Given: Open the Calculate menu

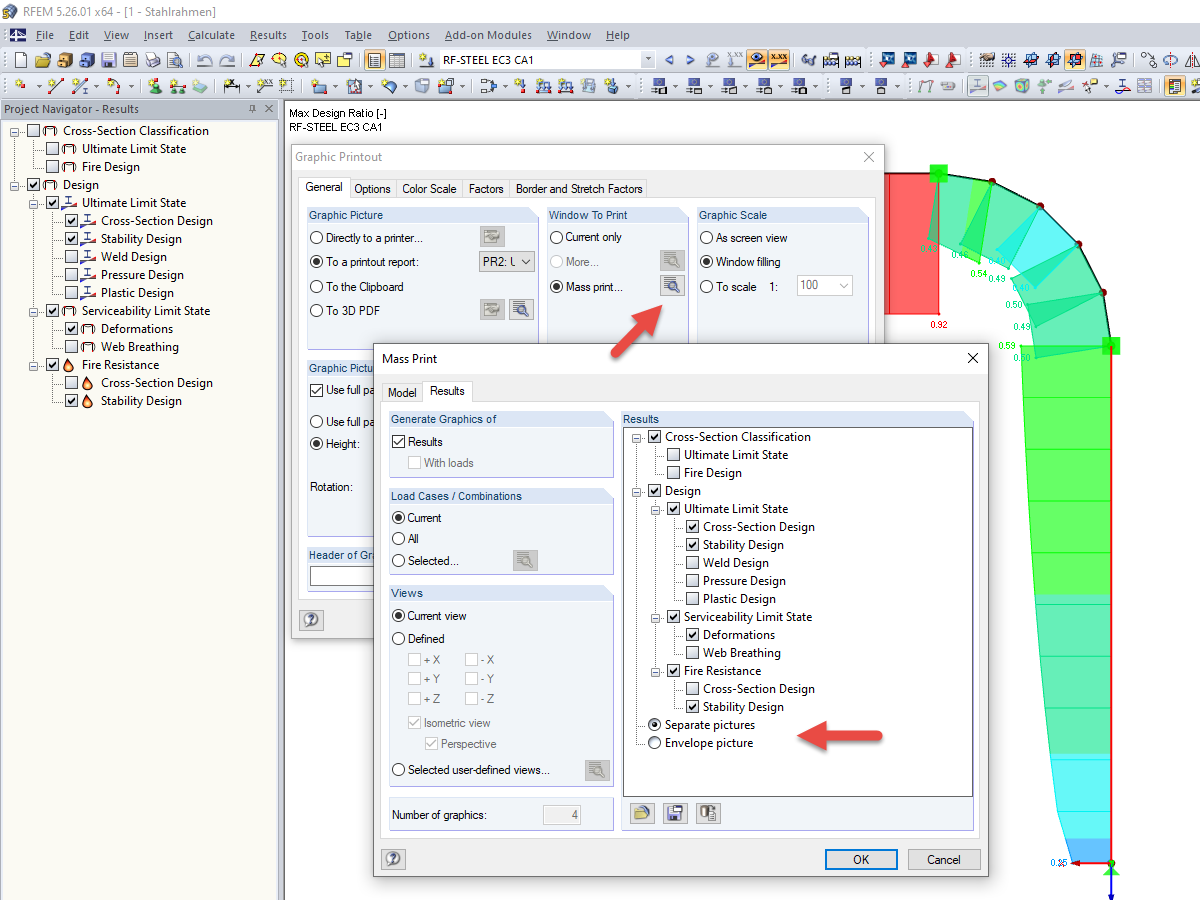Looking at the screenshot, I should click(211, 35).
